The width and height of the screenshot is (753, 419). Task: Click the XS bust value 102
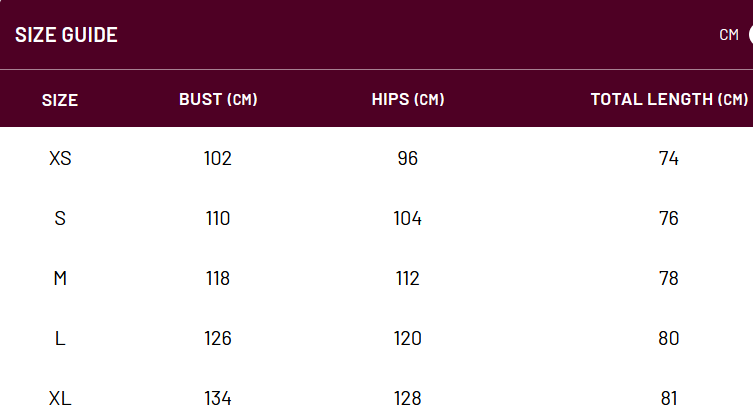(218, 158)
